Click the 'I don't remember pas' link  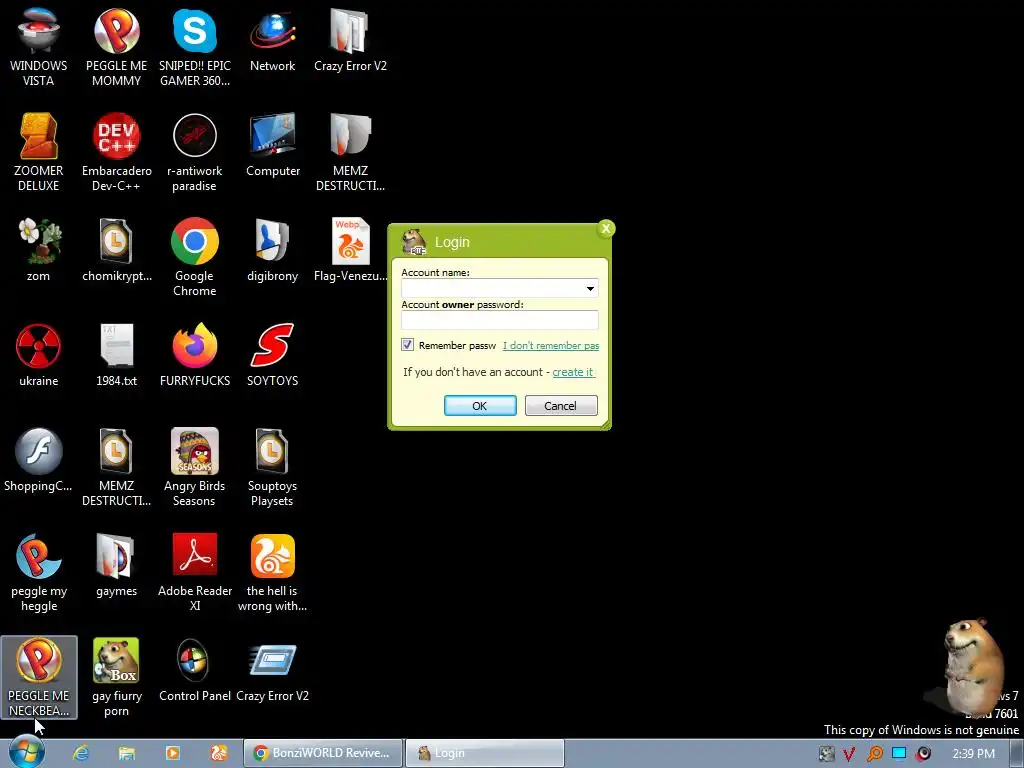(x=551, y=345)
